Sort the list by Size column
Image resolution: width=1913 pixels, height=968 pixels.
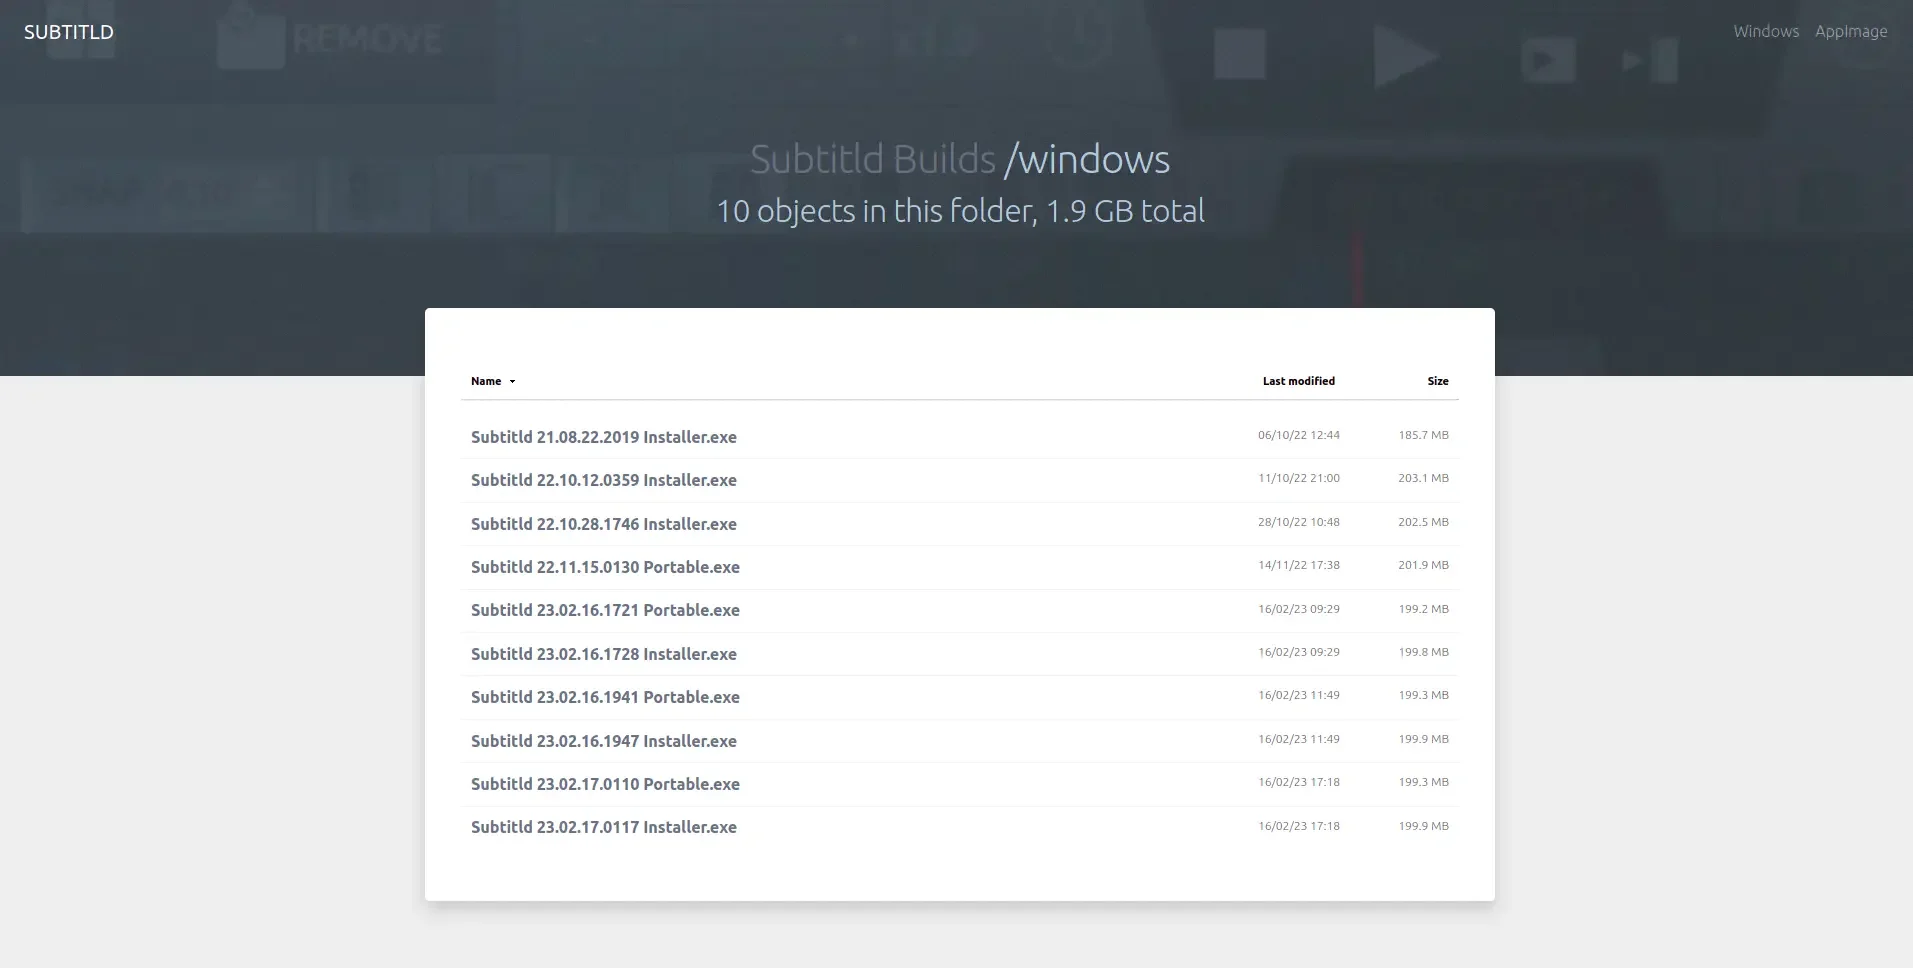click(1438, 381)
